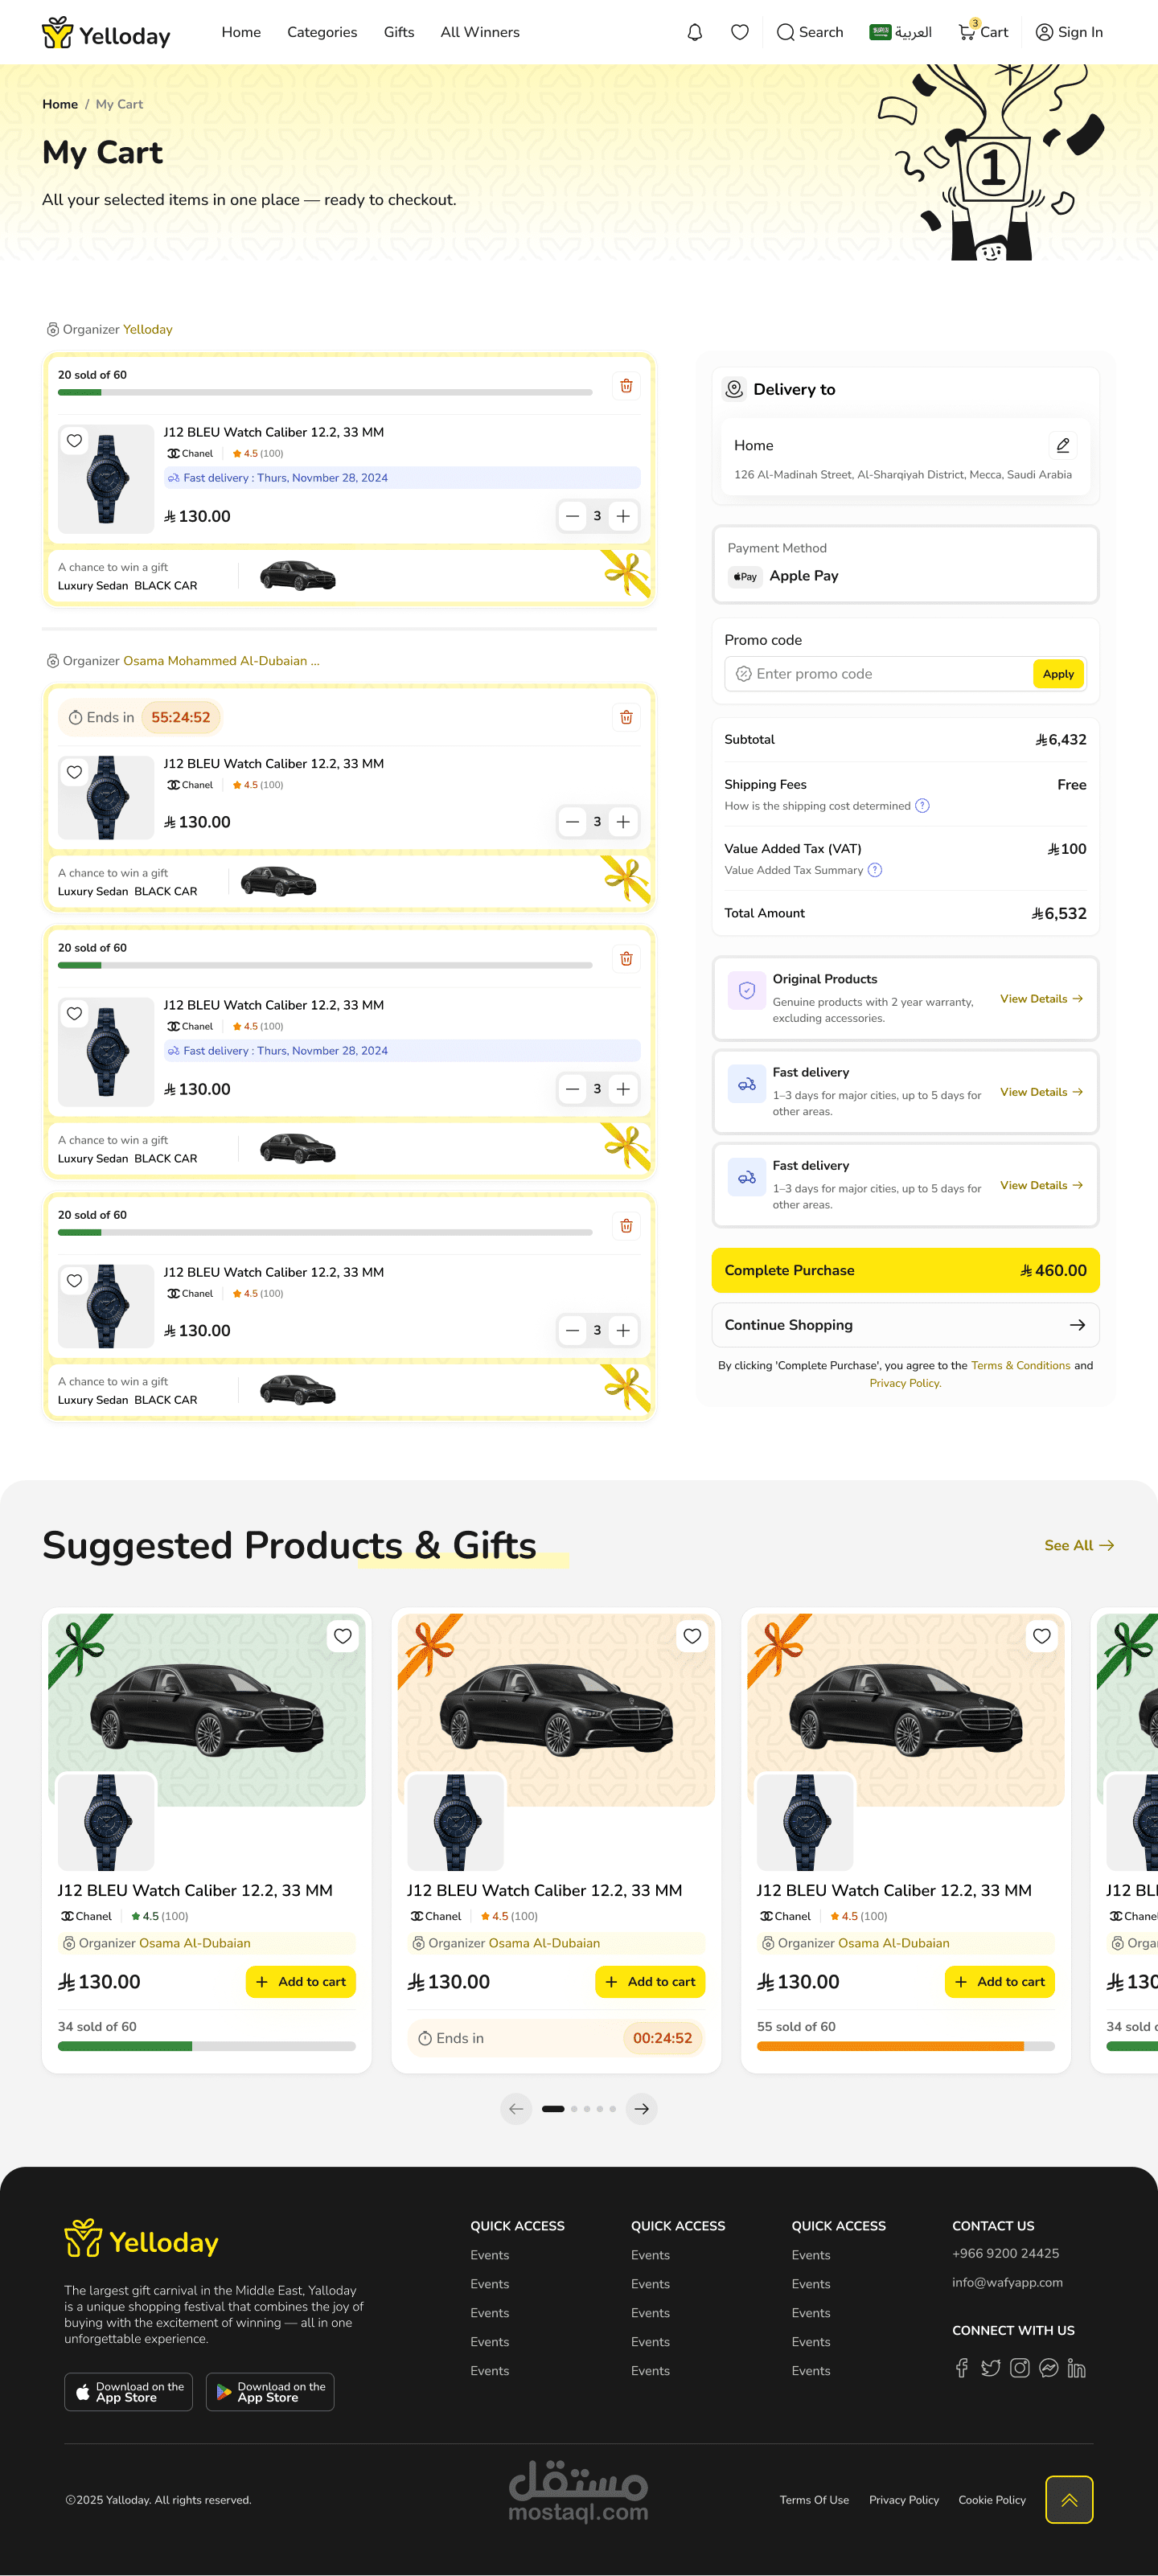Show shipping cost determination help icon
This screenshot has width=1158, height=2576.
click(x=923, y=806)
